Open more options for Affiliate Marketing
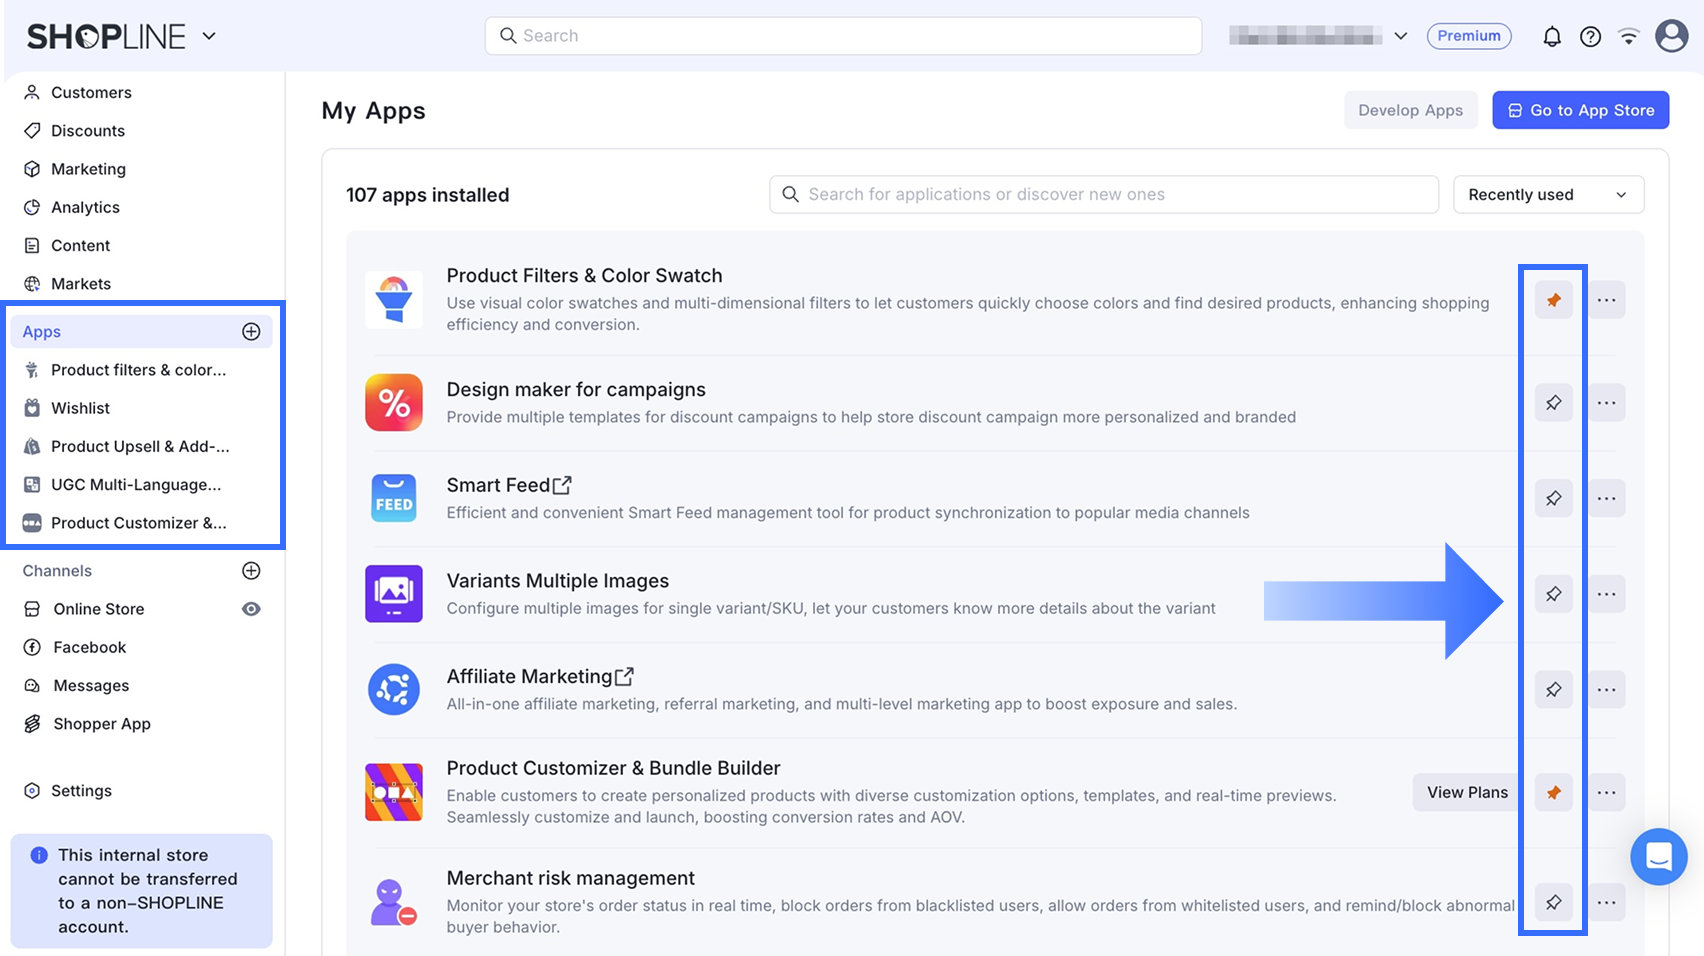The image size is (1704, 956). pyautogui.click(x=1606, y=690)
